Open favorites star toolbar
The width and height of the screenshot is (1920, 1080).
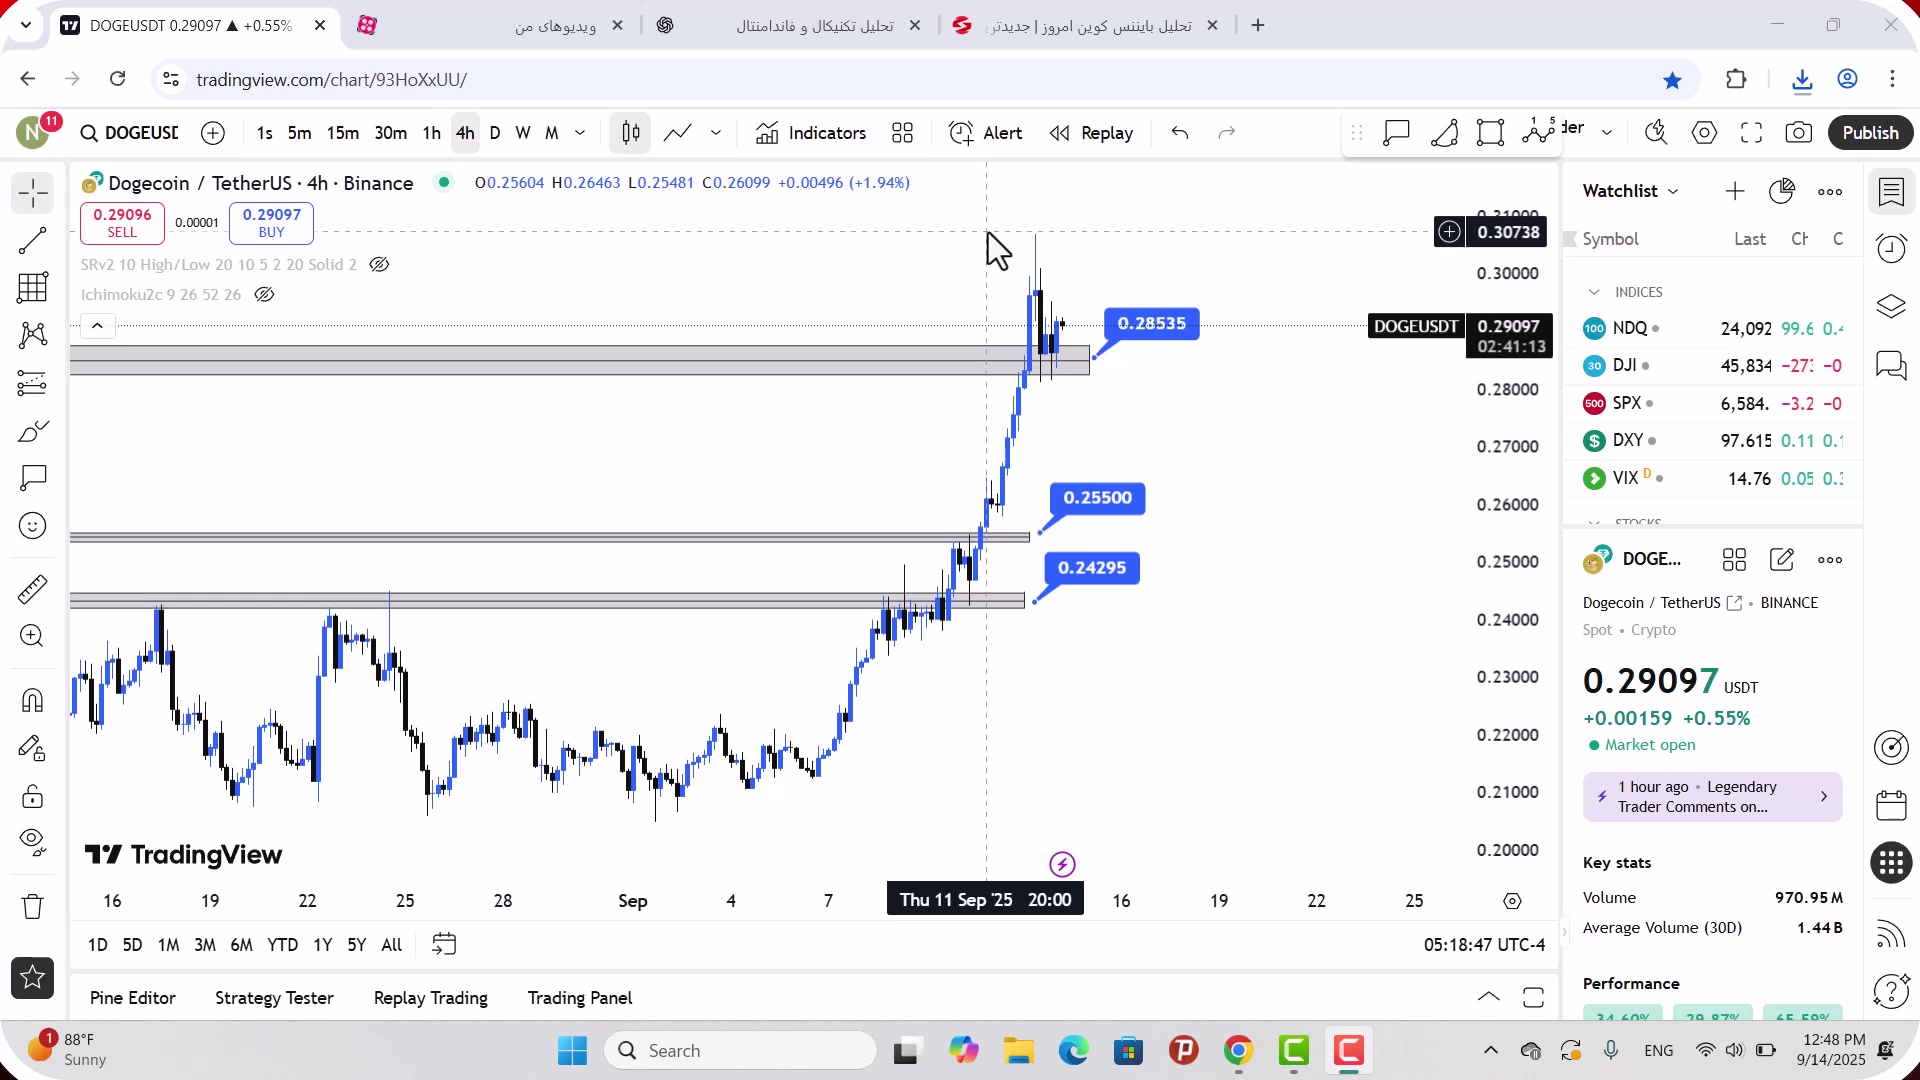pyautogui.click(x=33, y=978)
